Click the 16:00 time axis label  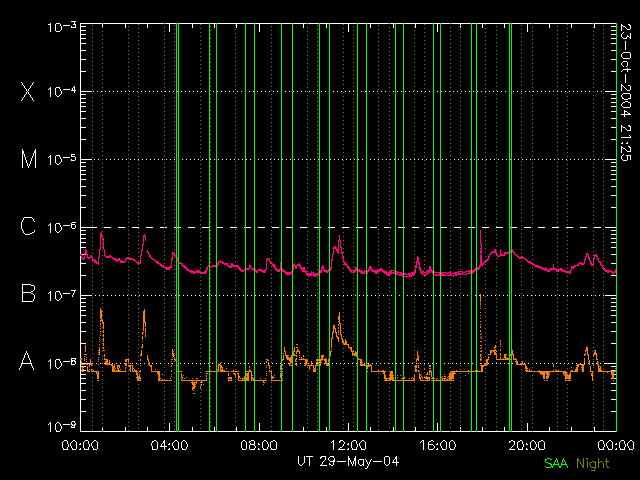coord(438,445)
